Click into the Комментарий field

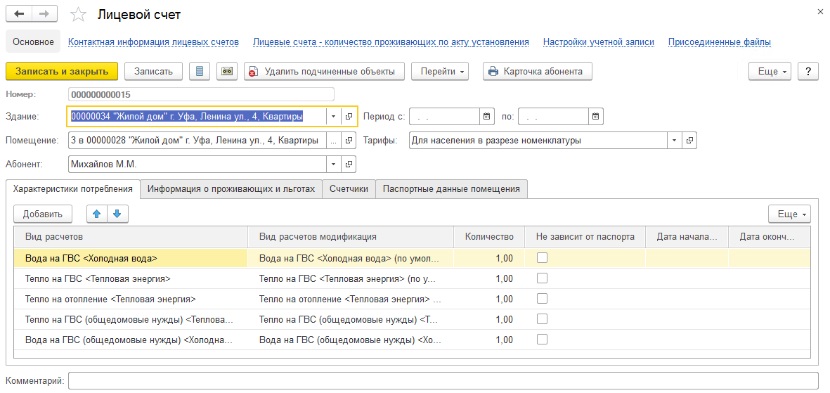click(x=443, y=380)
